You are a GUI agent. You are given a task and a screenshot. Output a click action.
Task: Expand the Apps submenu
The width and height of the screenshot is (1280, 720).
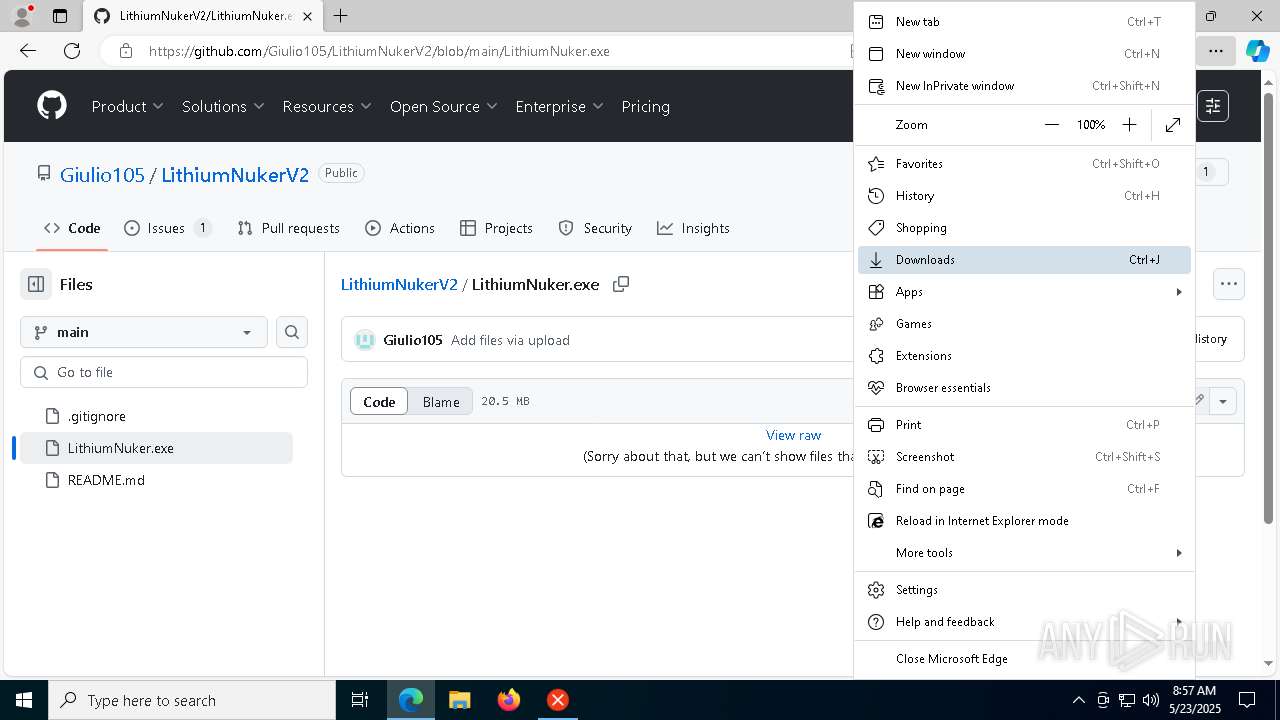pyautogui.click(x=1024, y=292)
